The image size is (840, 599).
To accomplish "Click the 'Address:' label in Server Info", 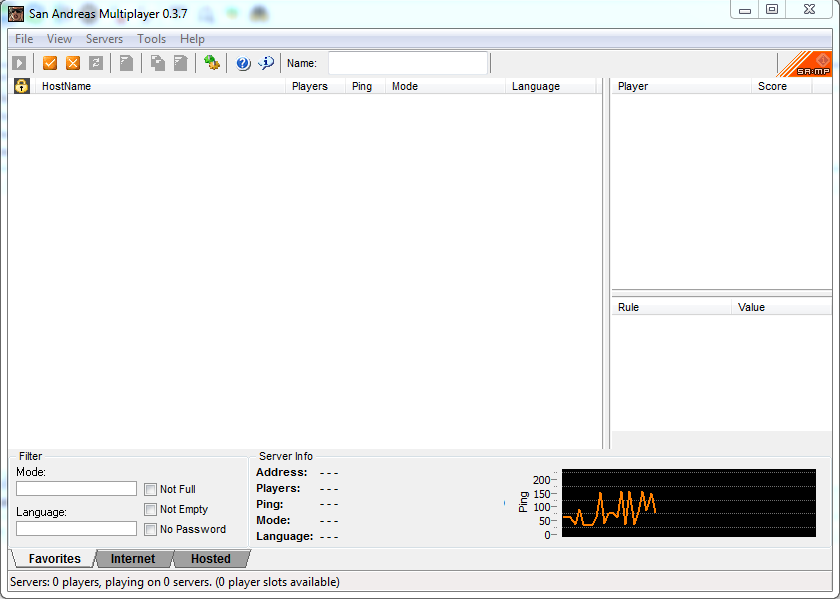I will point(282,473).
